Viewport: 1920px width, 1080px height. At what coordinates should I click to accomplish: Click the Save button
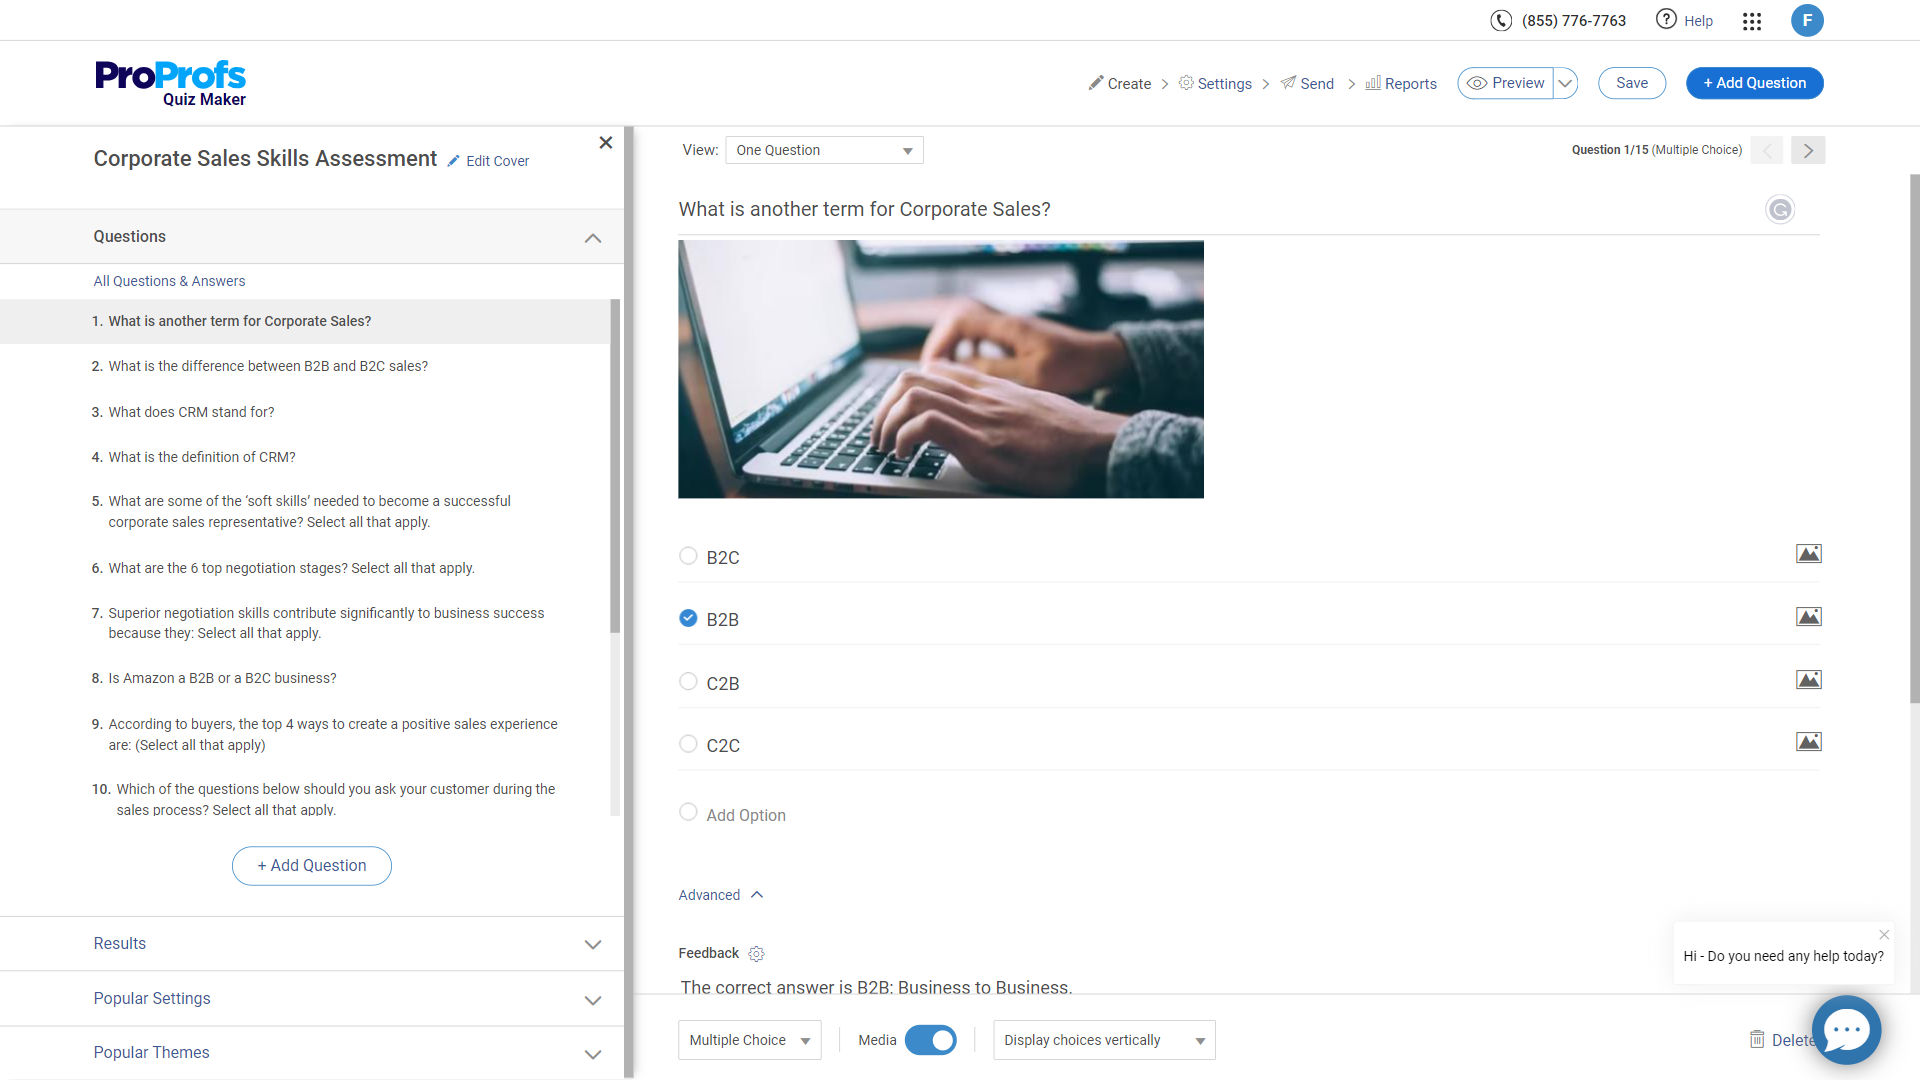(x=1631, y=83)
